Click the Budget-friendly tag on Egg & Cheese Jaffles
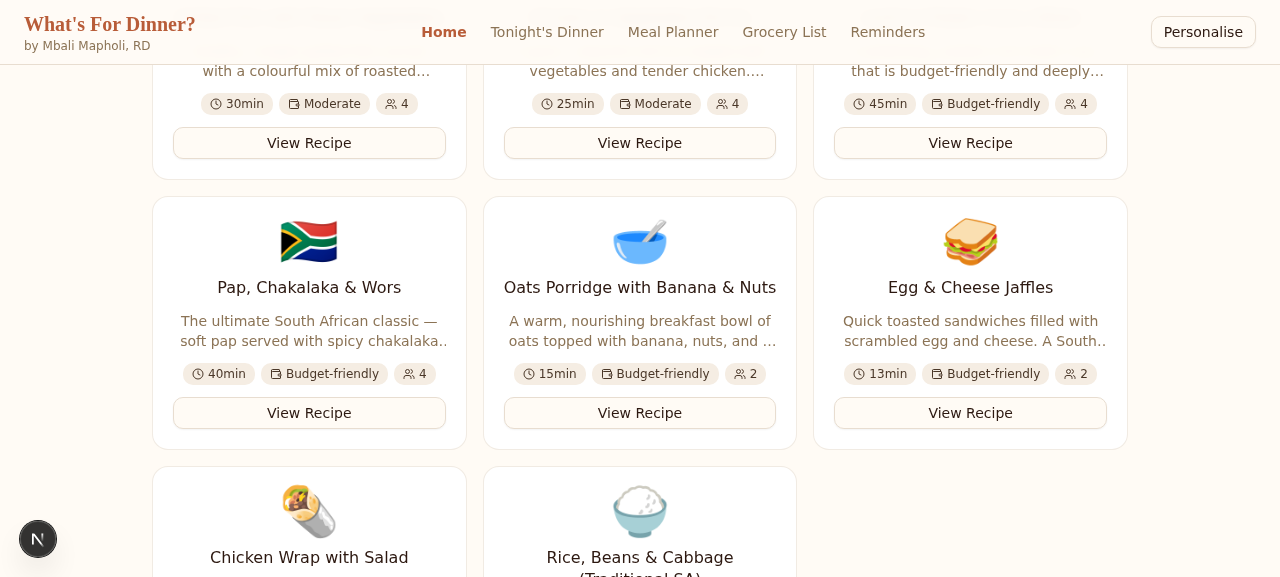This screenshot has height=577, width=1280. point(986,374)
